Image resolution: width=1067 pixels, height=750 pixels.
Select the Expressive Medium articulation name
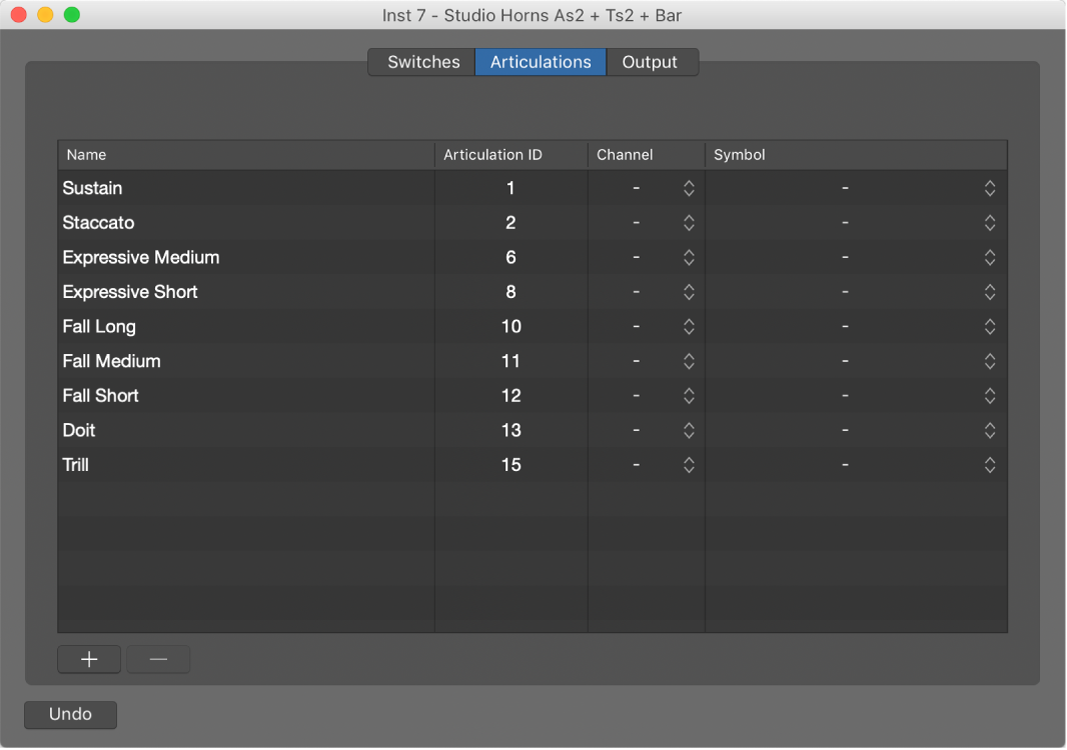tap(141, 257)
